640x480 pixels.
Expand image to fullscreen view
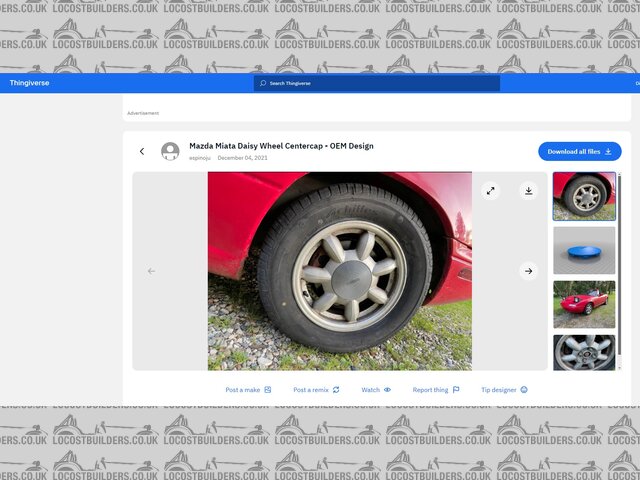(x=490, y=190)
